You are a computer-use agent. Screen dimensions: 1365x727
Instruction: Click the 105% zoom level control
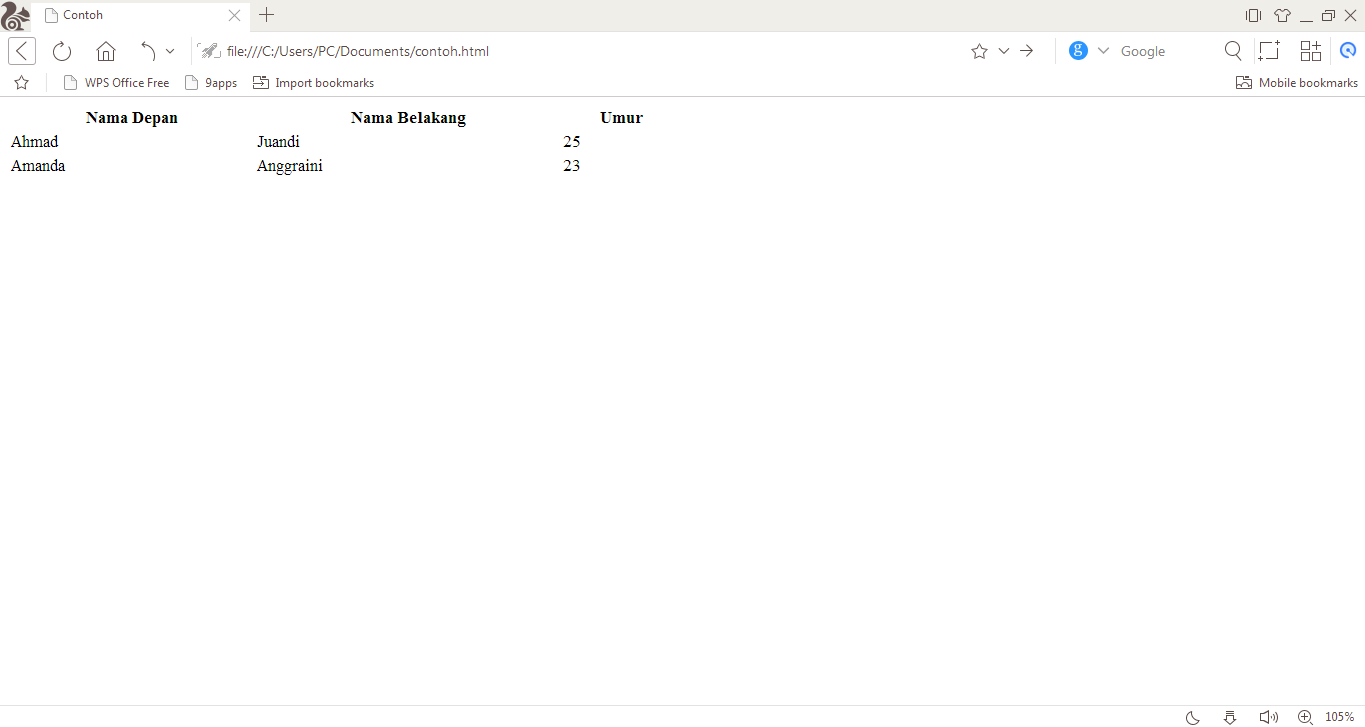click(x=1340, y=716)
